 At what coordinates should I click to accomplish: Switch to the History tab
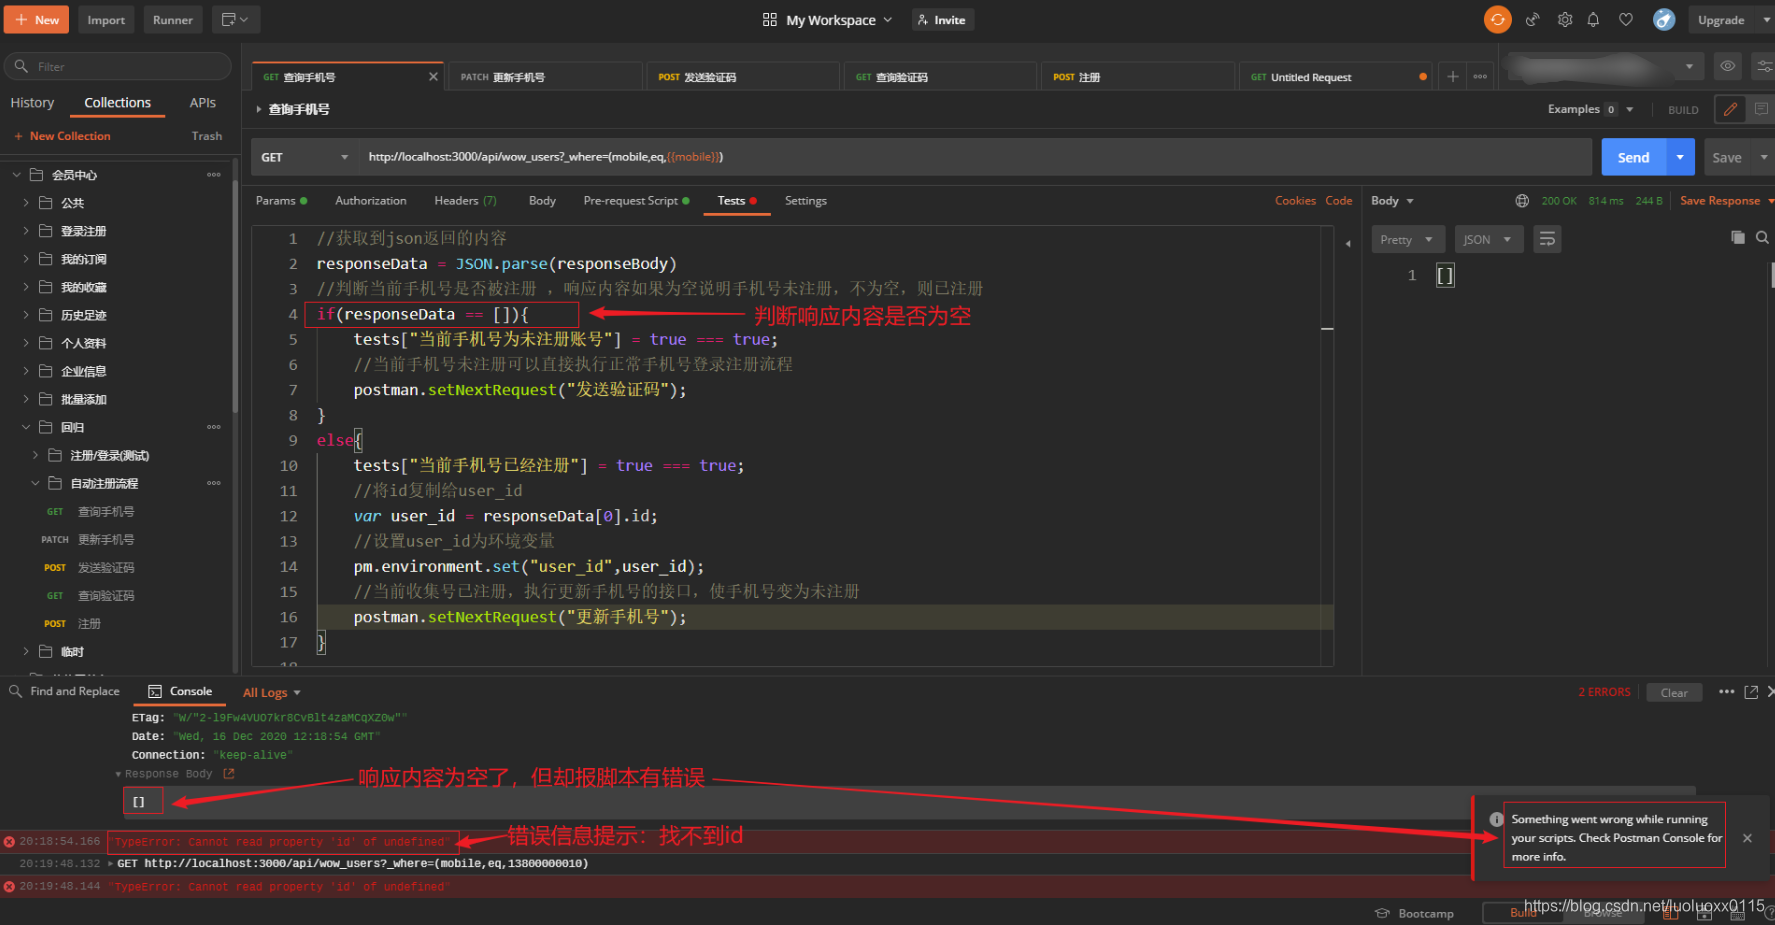[32, 103]
